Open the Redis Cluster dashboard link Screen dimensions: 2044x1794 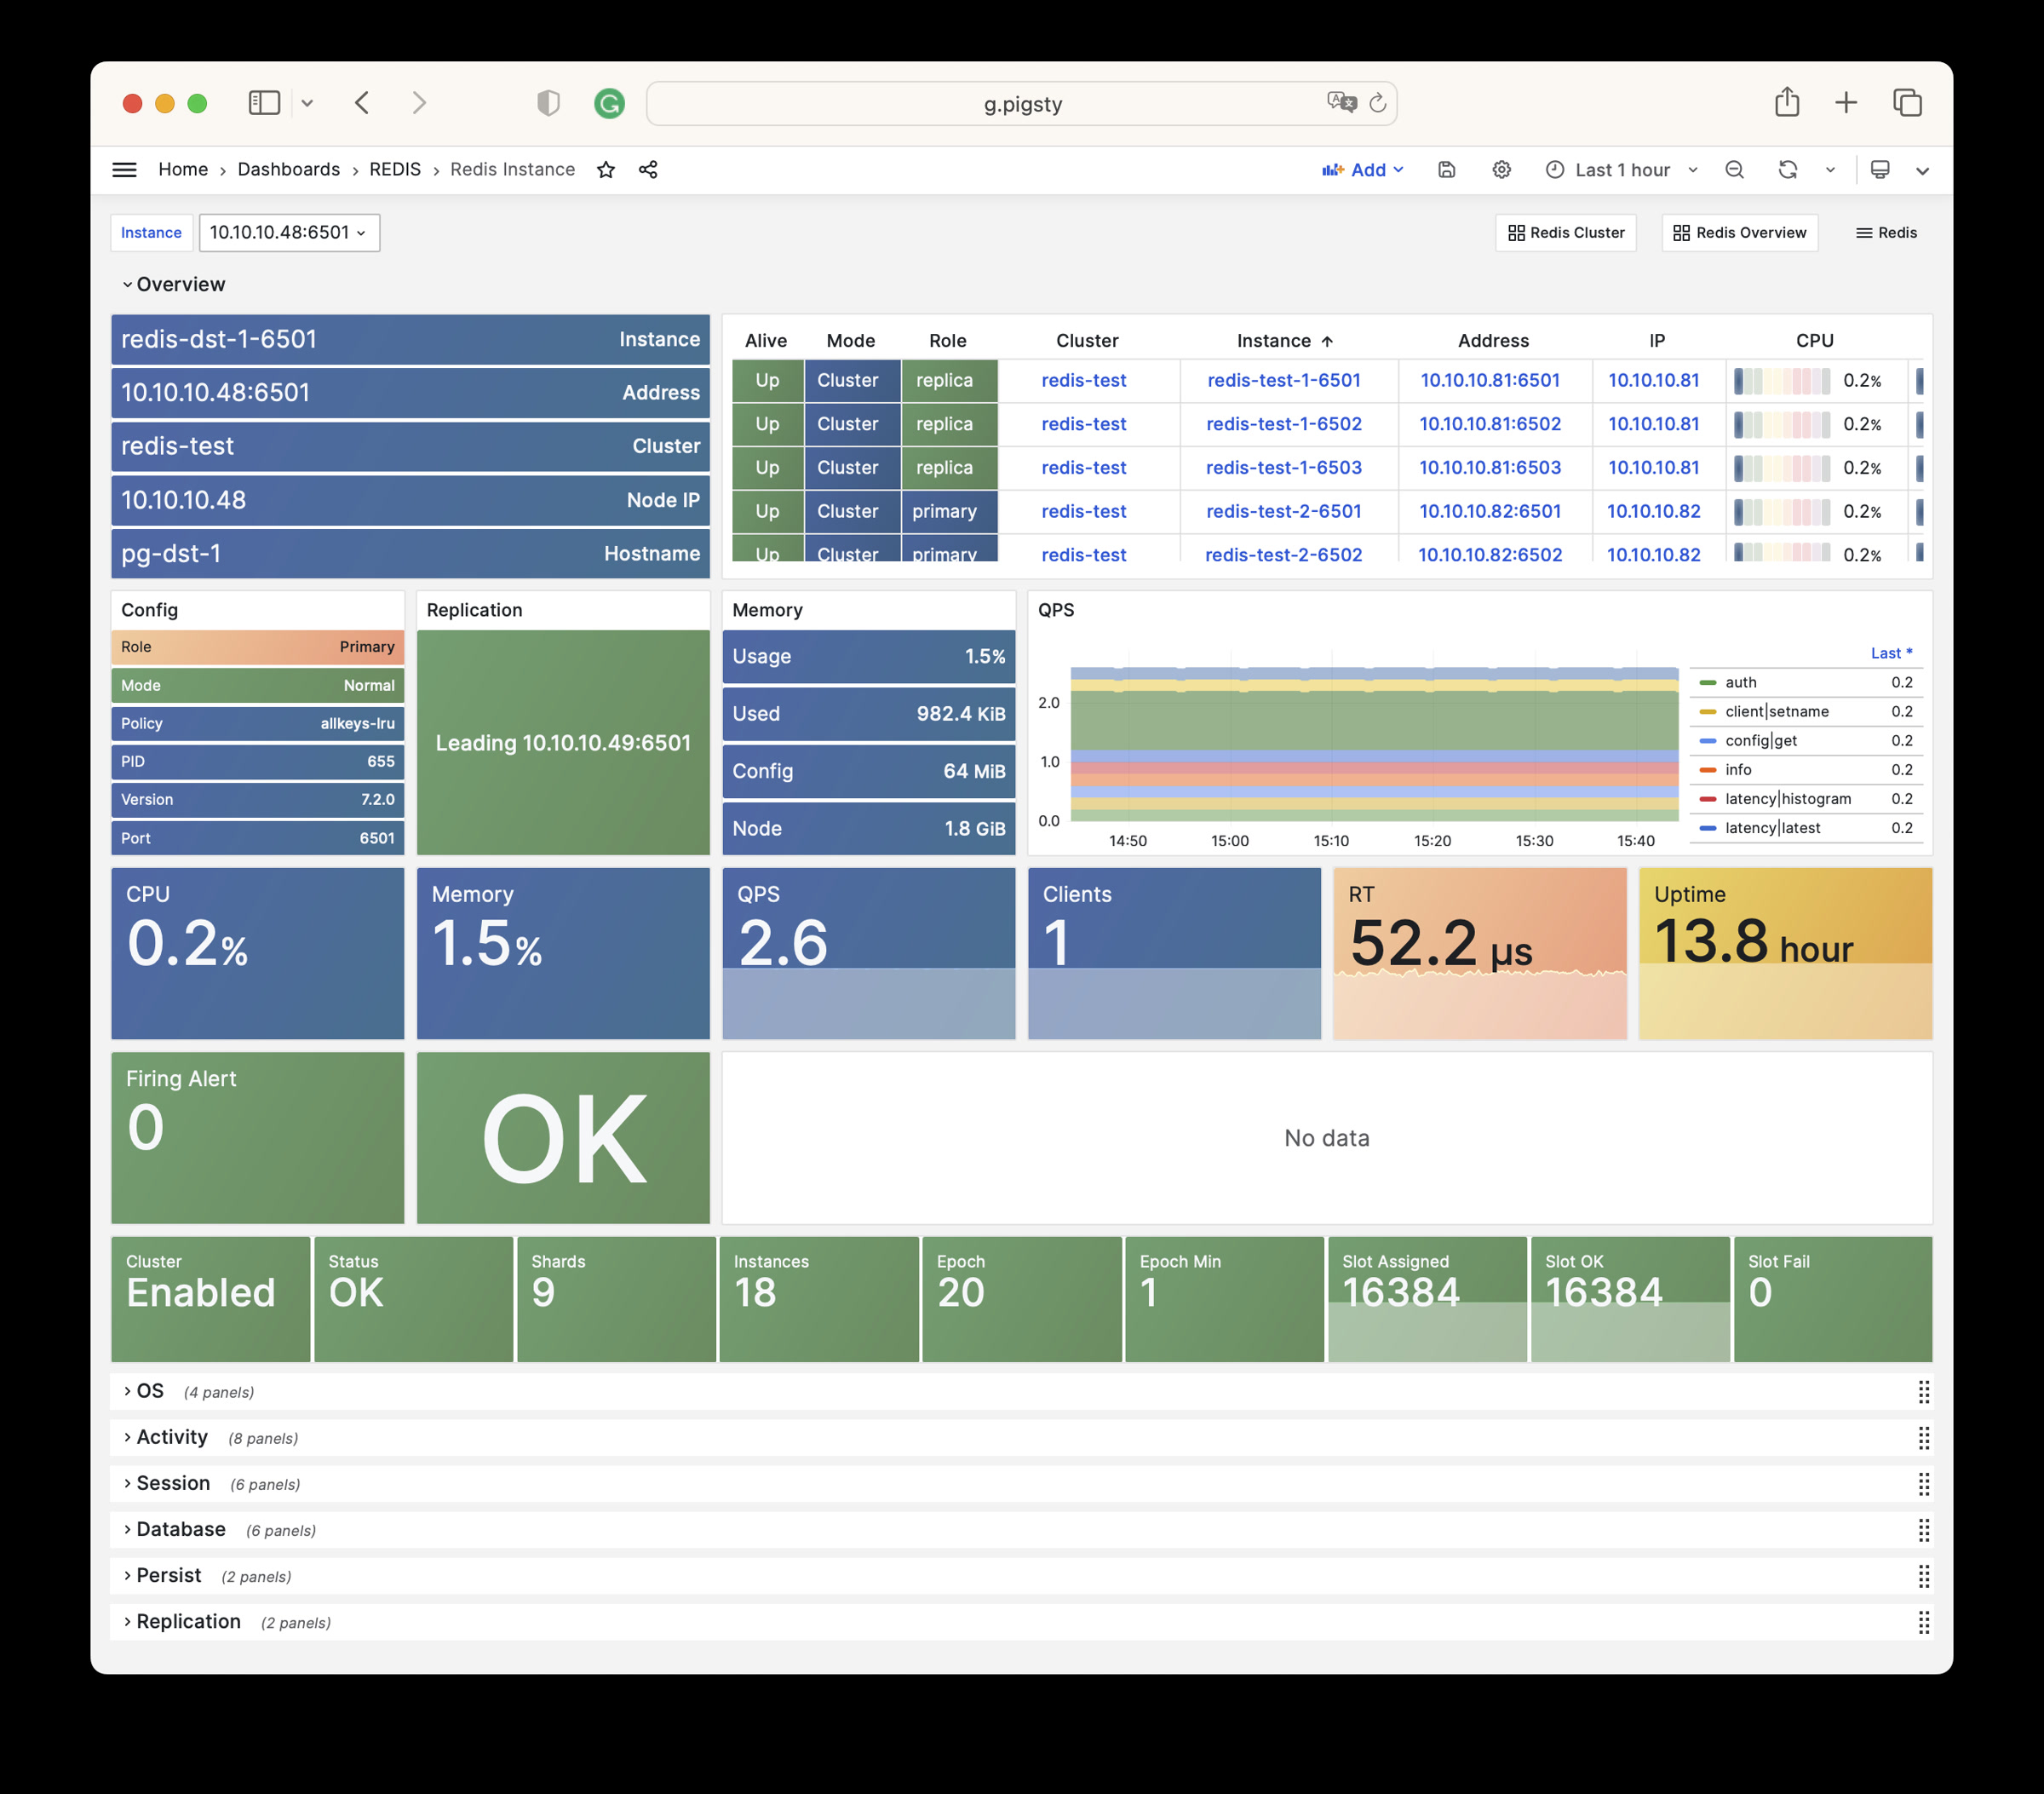click(1565, 233)
